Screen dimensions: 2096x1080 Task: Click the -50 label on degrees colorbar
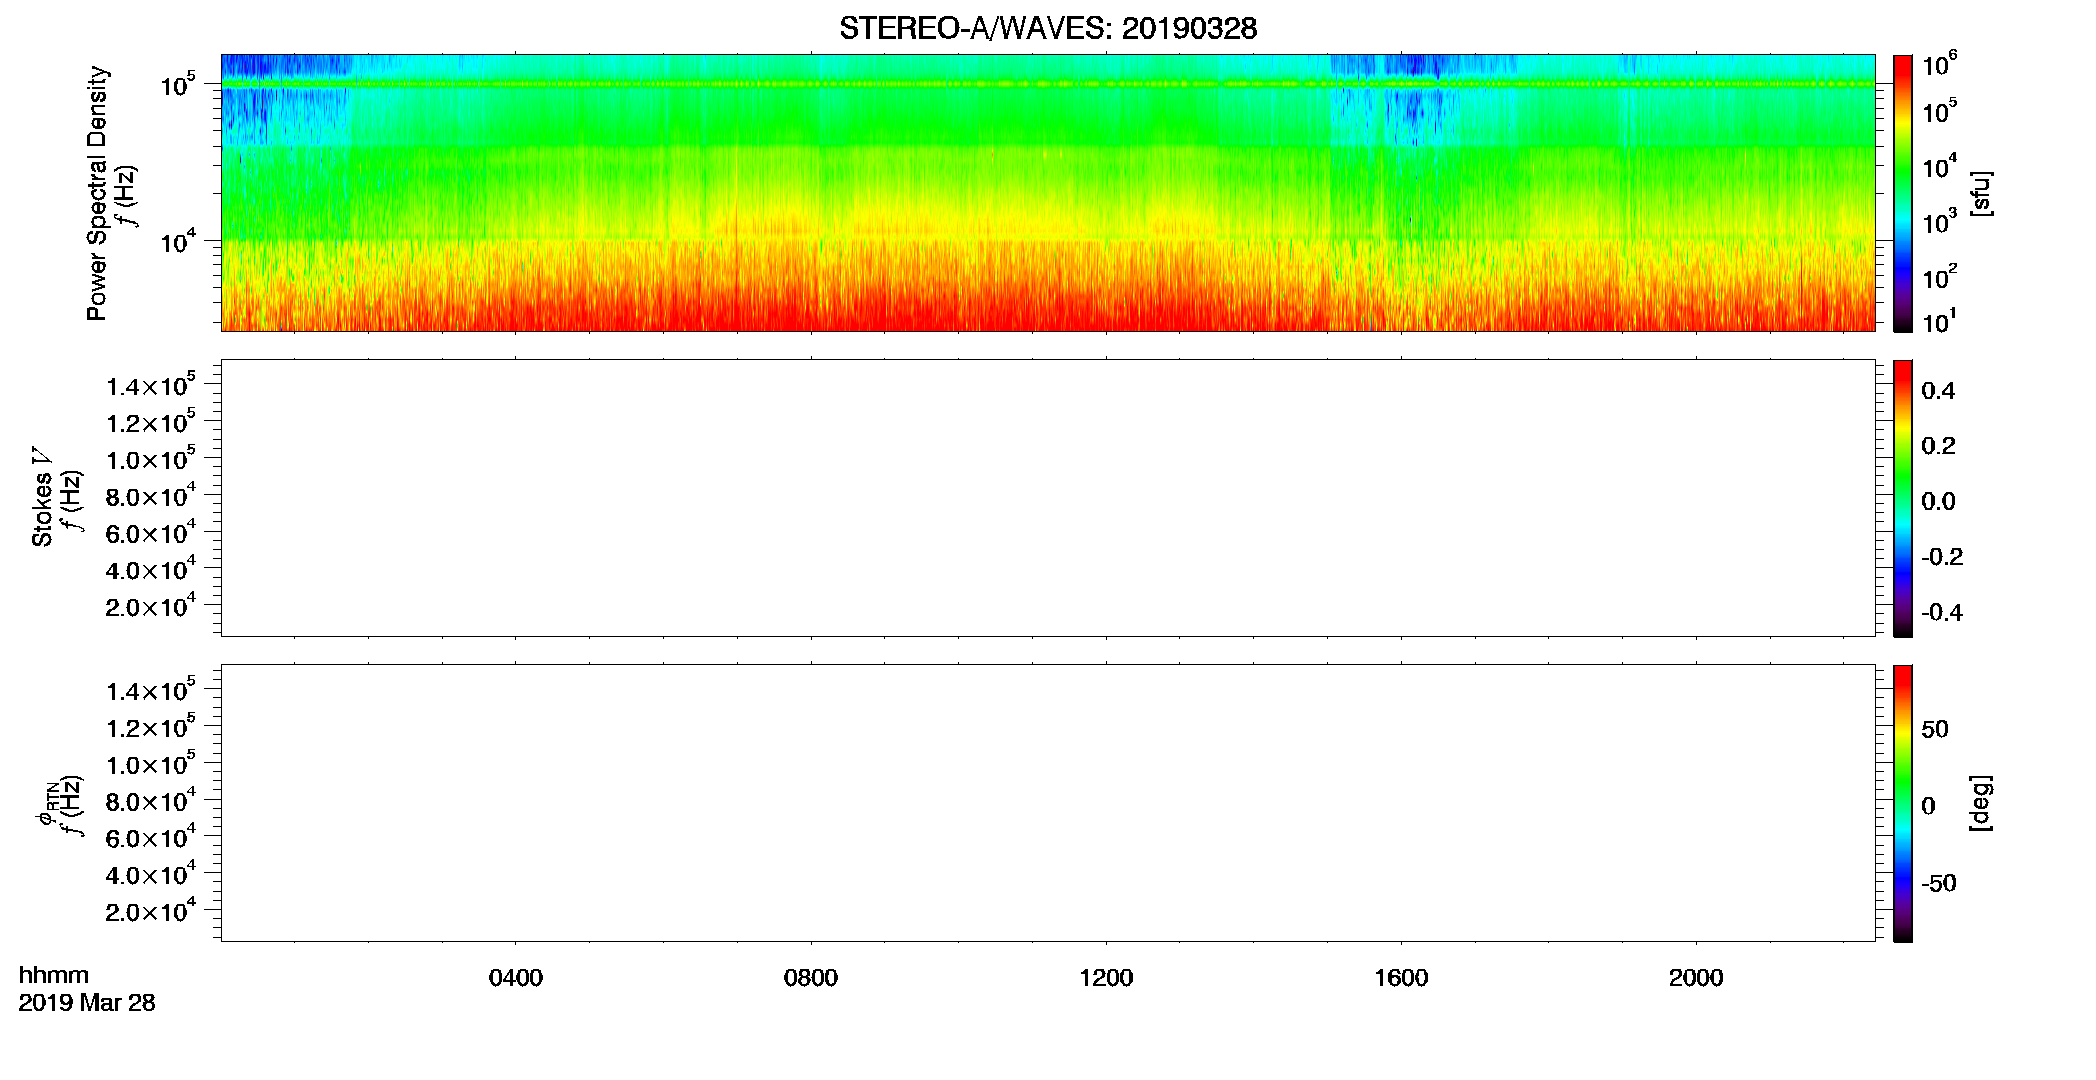click(x=1939, y=884)
